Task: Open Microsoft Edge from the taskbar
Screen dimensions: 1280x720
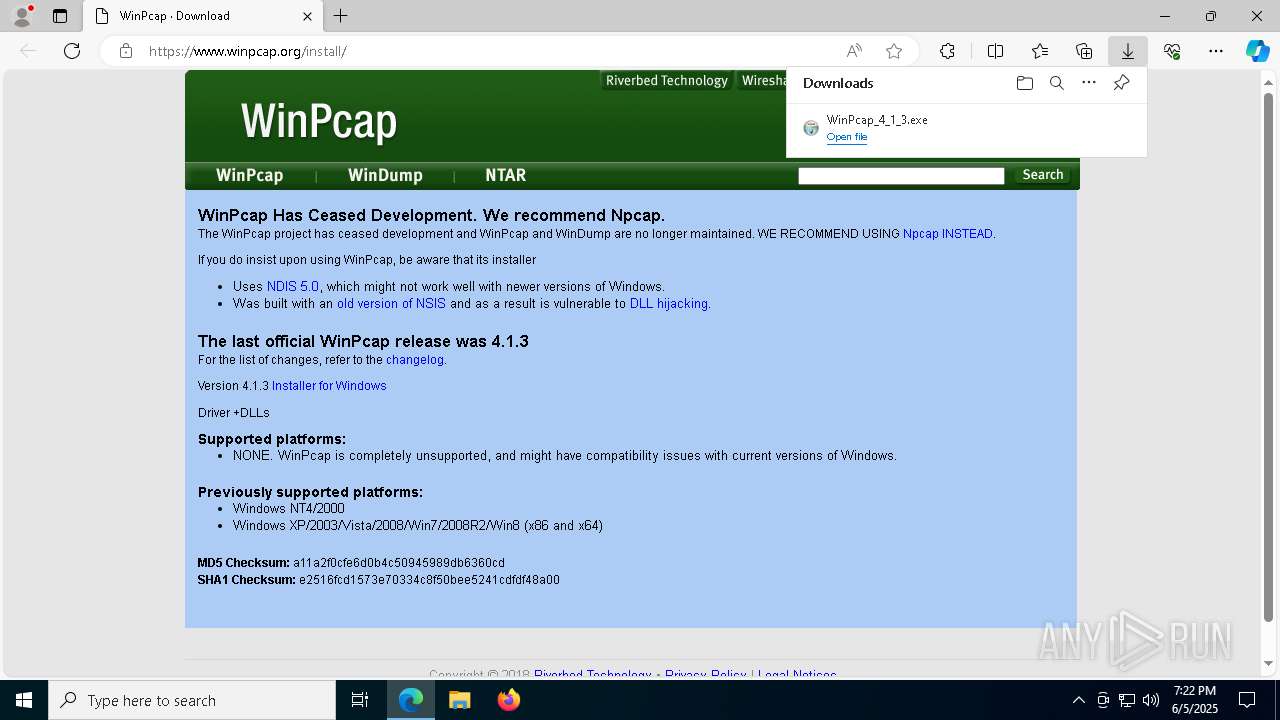Action: (411, 700)
